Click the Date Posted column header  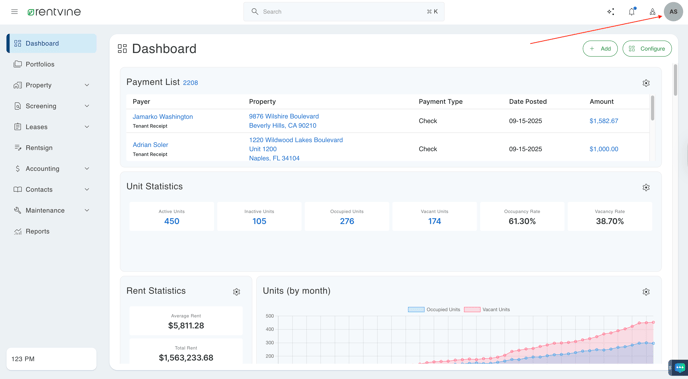[528, 101]
